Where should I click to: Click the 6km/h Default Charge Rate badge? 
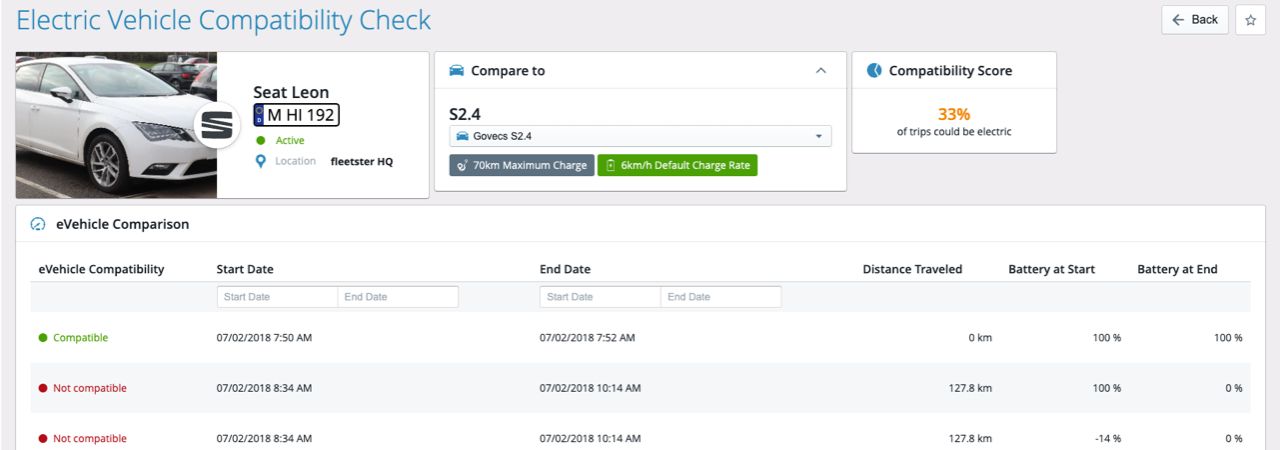click(x=678, y=166)
